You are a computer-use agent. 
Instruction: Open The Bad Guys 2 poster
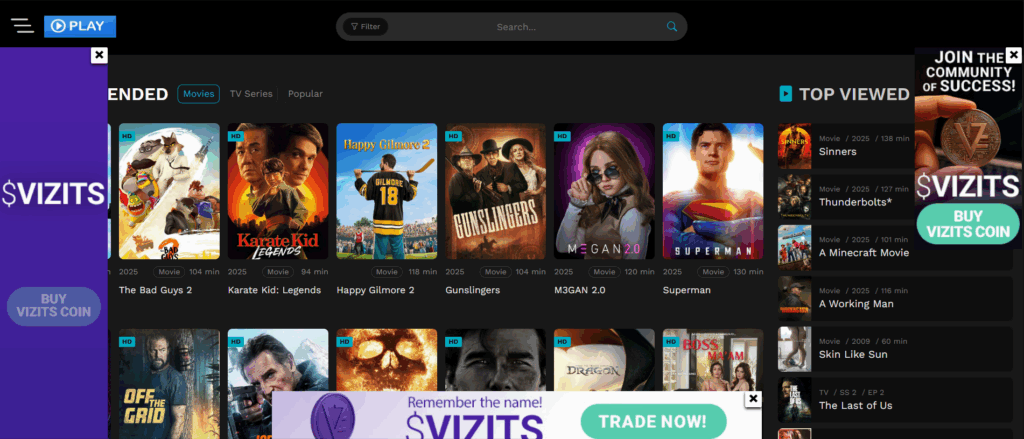click(x=169, y=191)
